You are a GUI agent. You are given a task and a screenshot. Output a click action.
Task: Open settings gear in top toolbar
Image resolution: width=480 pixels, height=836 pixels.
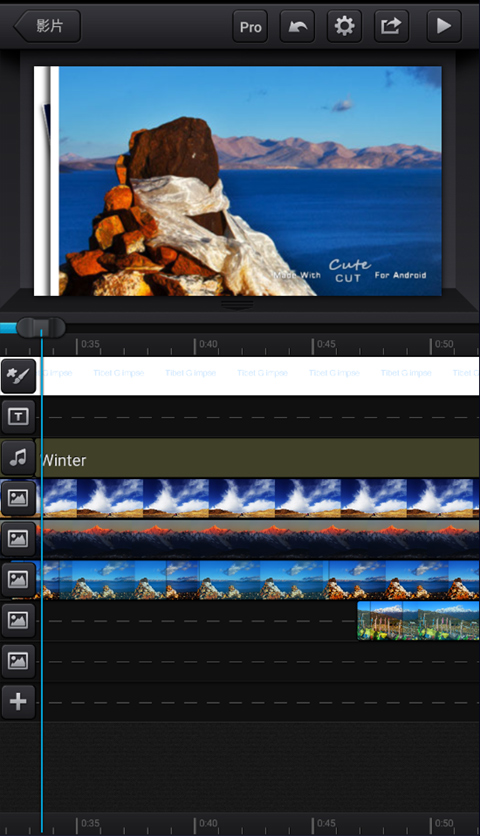tap(344, 26)
